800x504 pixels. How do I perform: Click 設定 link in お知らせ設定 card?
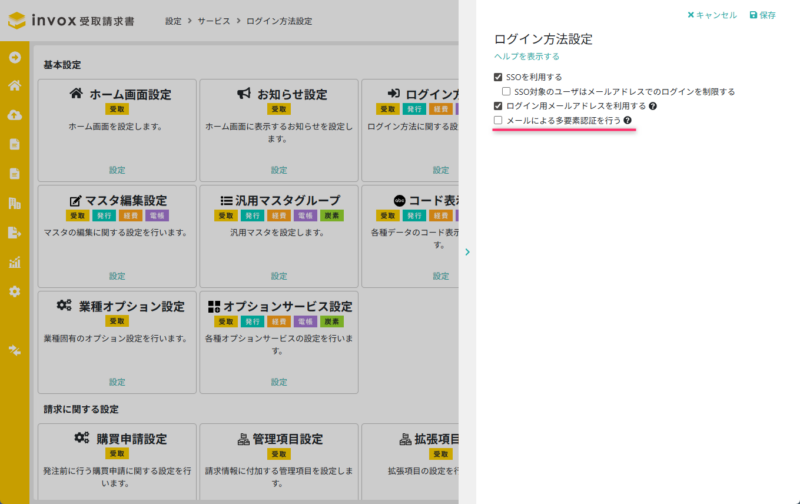point(279,170)
